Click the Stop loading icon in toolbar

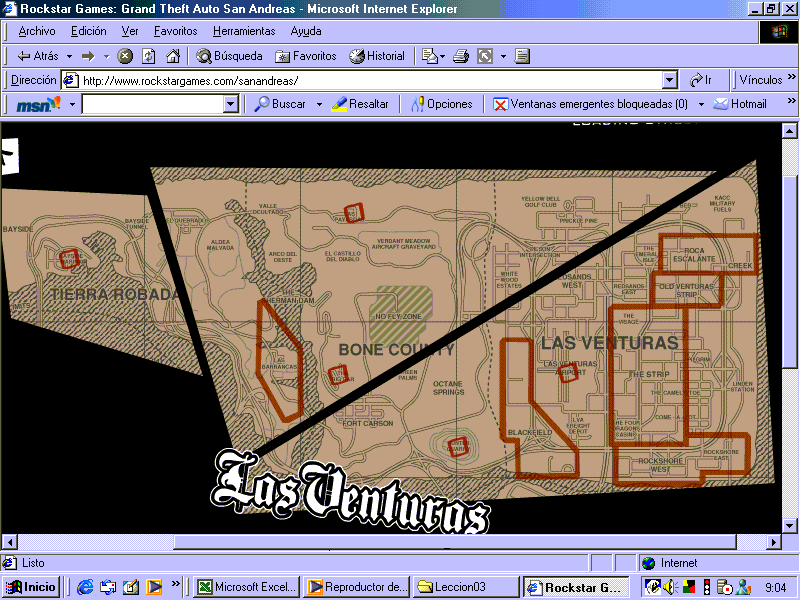click(125, 56)
